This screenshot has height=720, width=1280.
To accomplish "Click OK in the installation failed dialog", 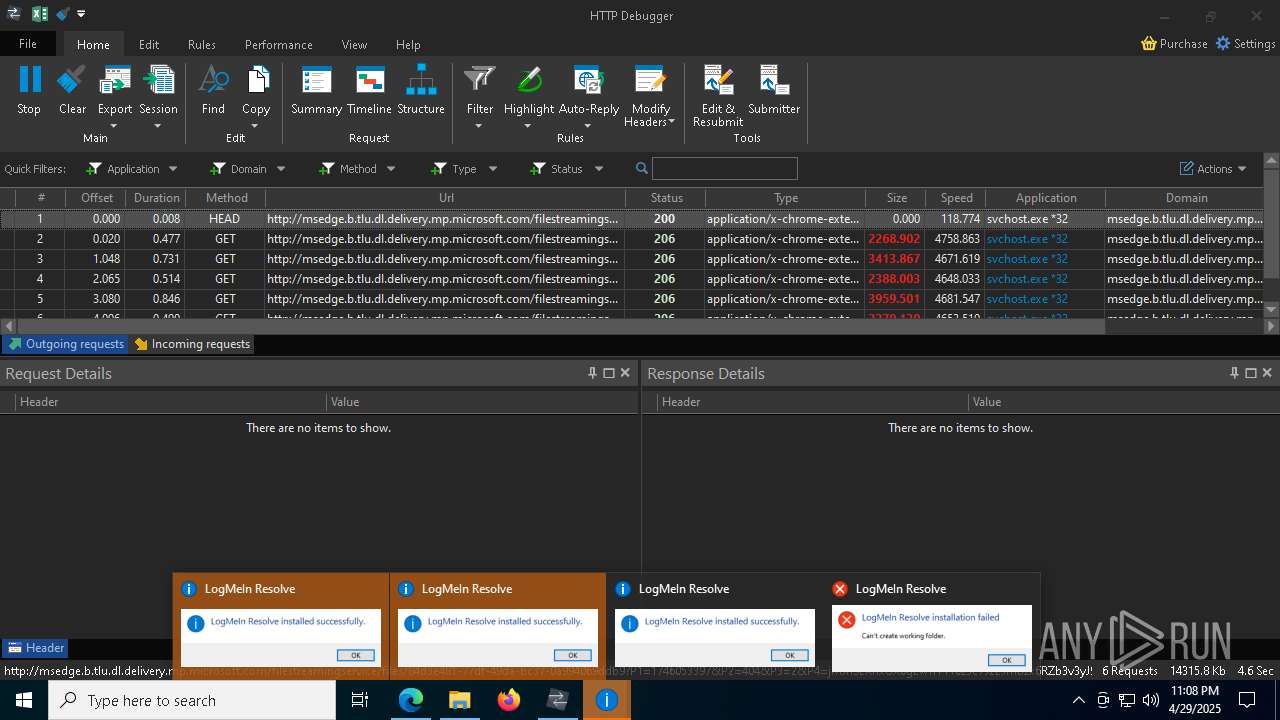I will point(1006,660).
